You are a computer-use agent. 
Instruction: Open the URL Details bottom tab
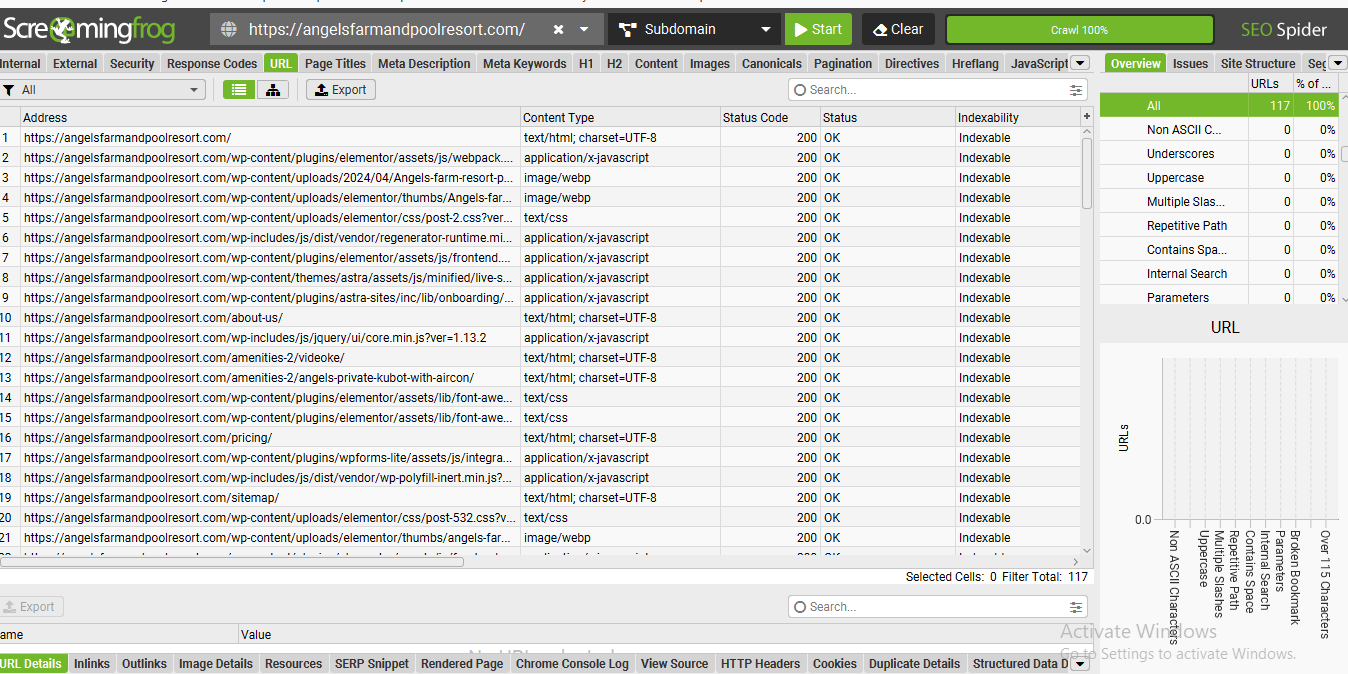point(32,664)
